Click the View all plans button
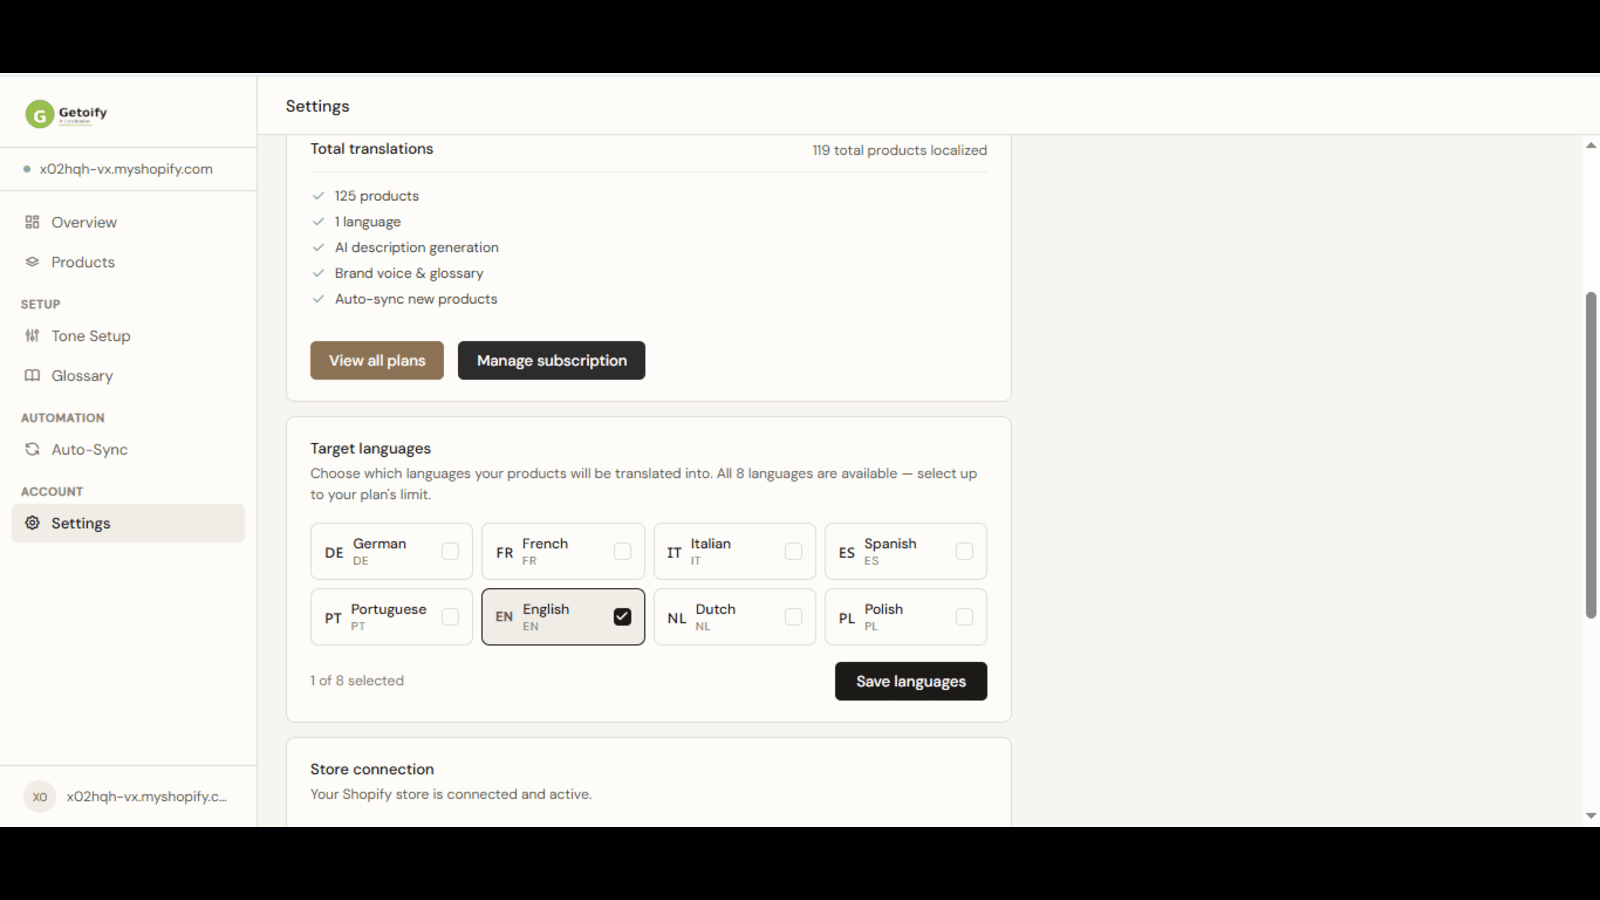The image size is (1600, 900). tap(377, 361)
